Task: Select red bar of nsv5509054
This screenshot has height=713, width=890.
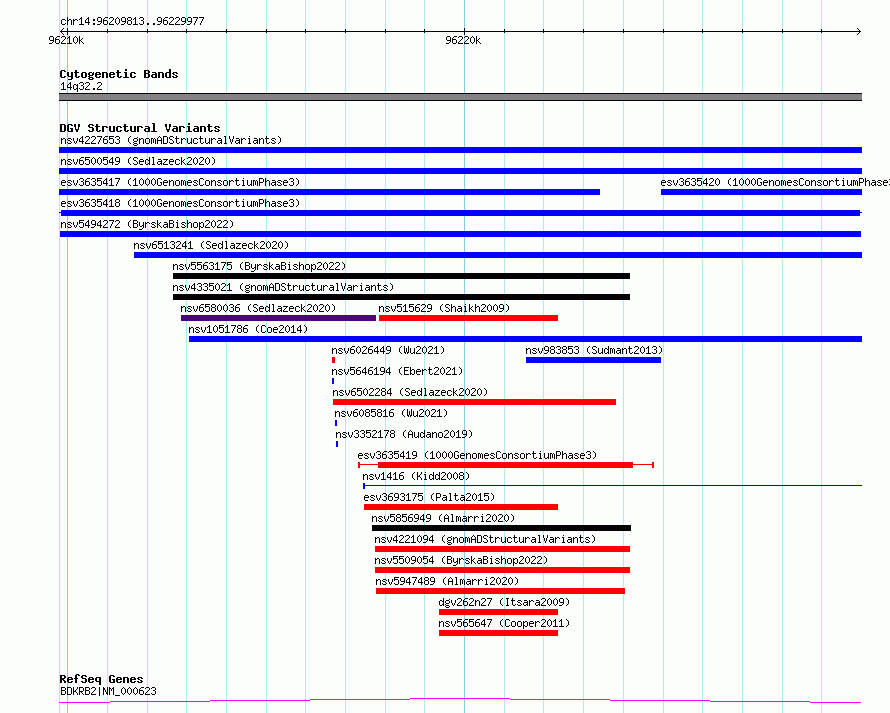Action: [x=502, y=570]
